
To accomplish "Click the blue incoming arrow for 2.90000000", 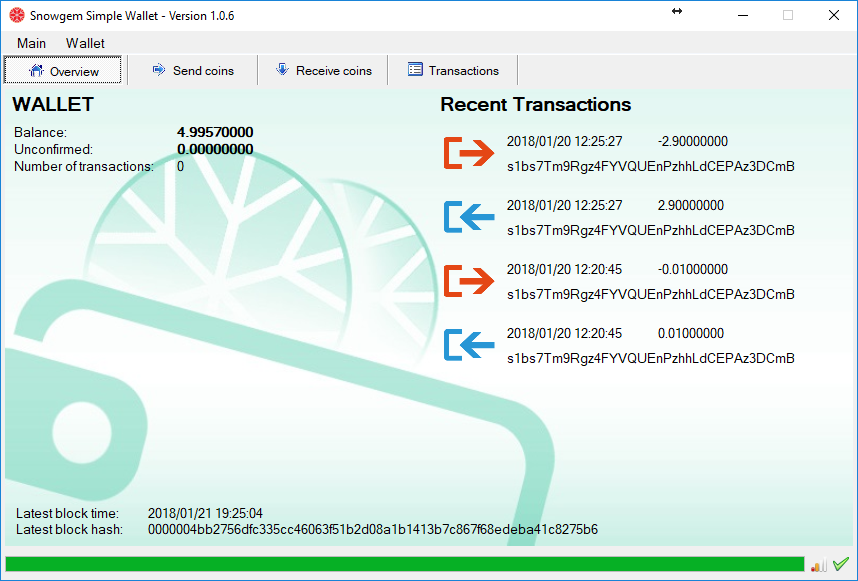I will point(469,217).
